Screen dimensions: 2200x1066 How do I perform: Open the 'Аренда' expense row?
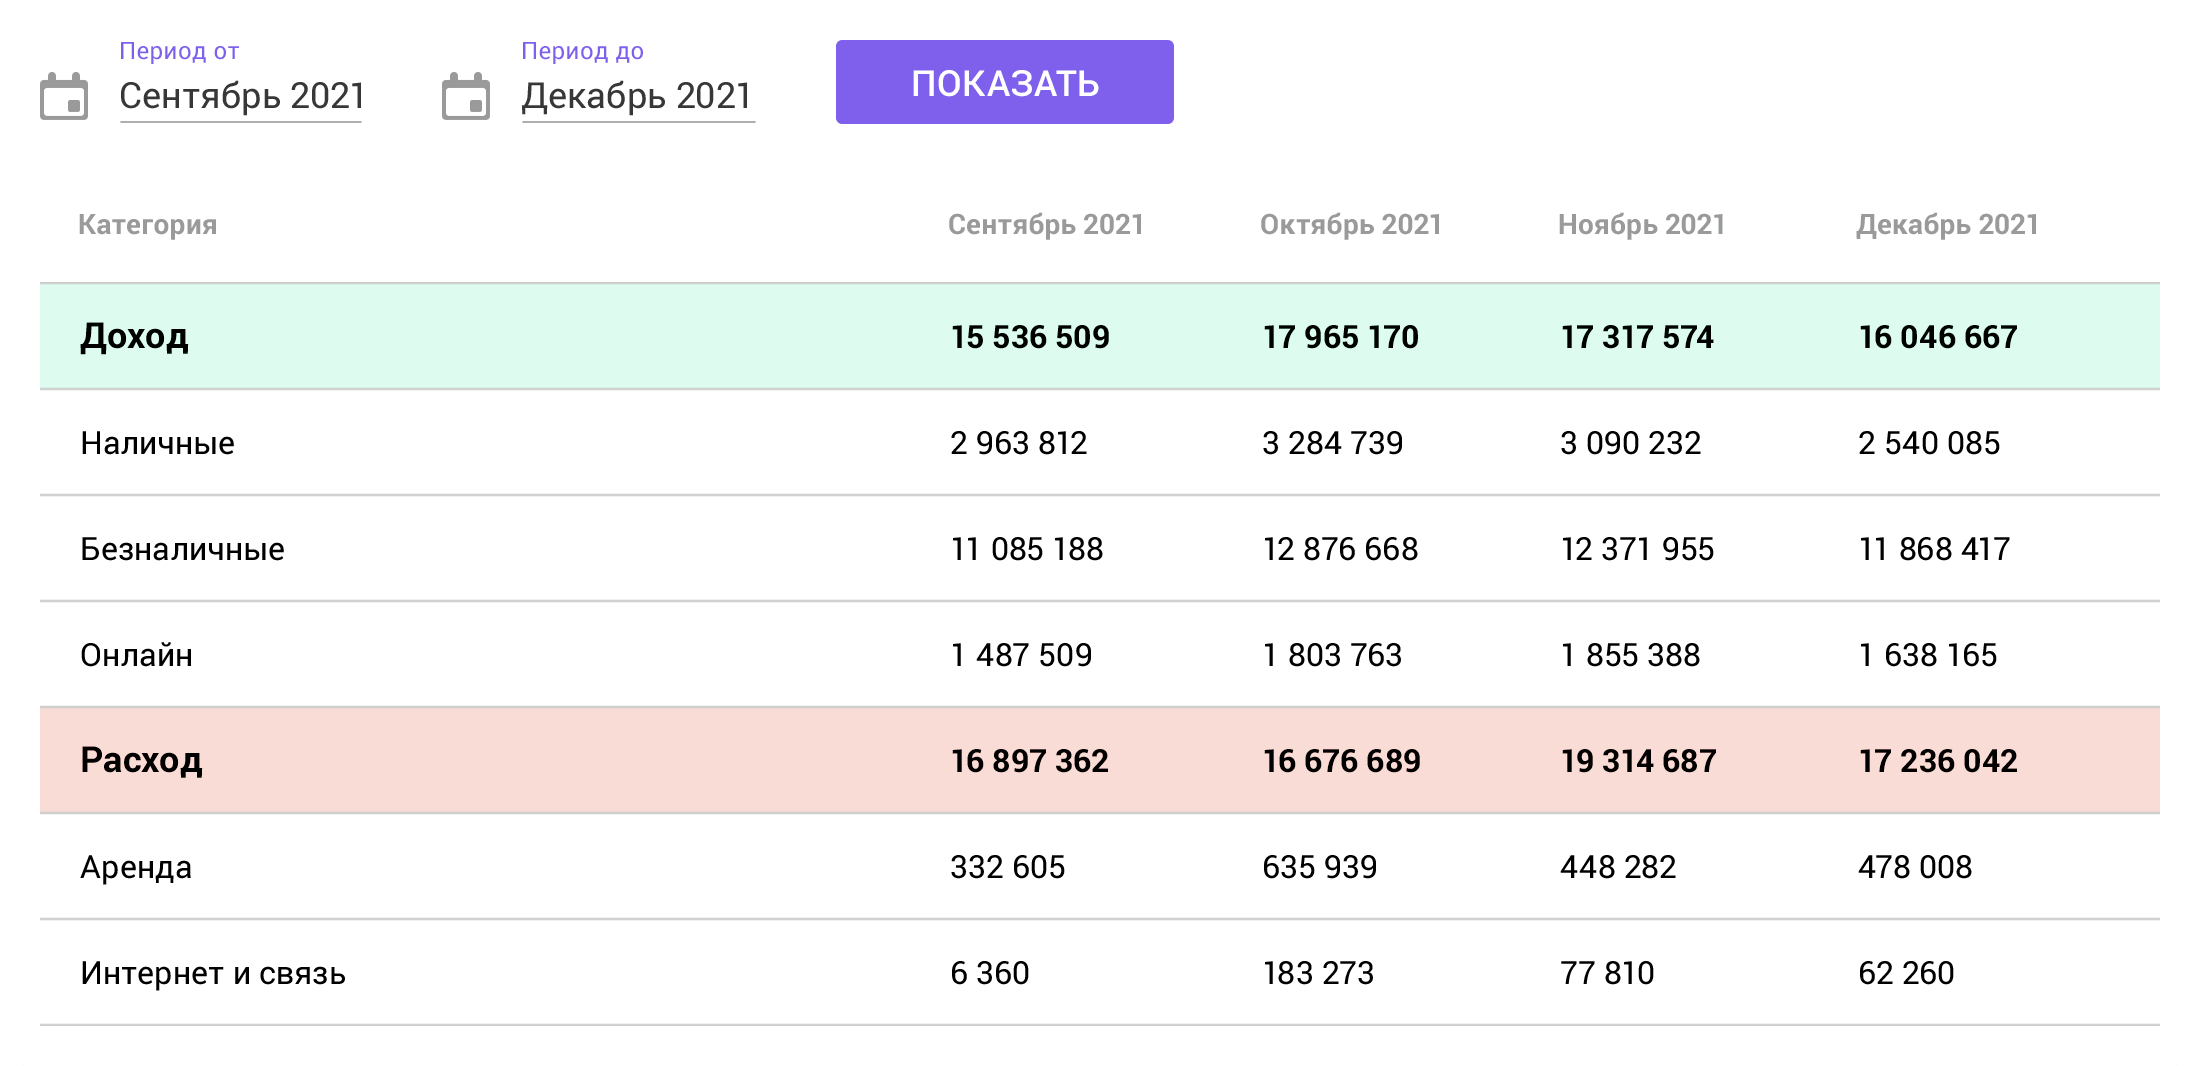click(136, 867)
